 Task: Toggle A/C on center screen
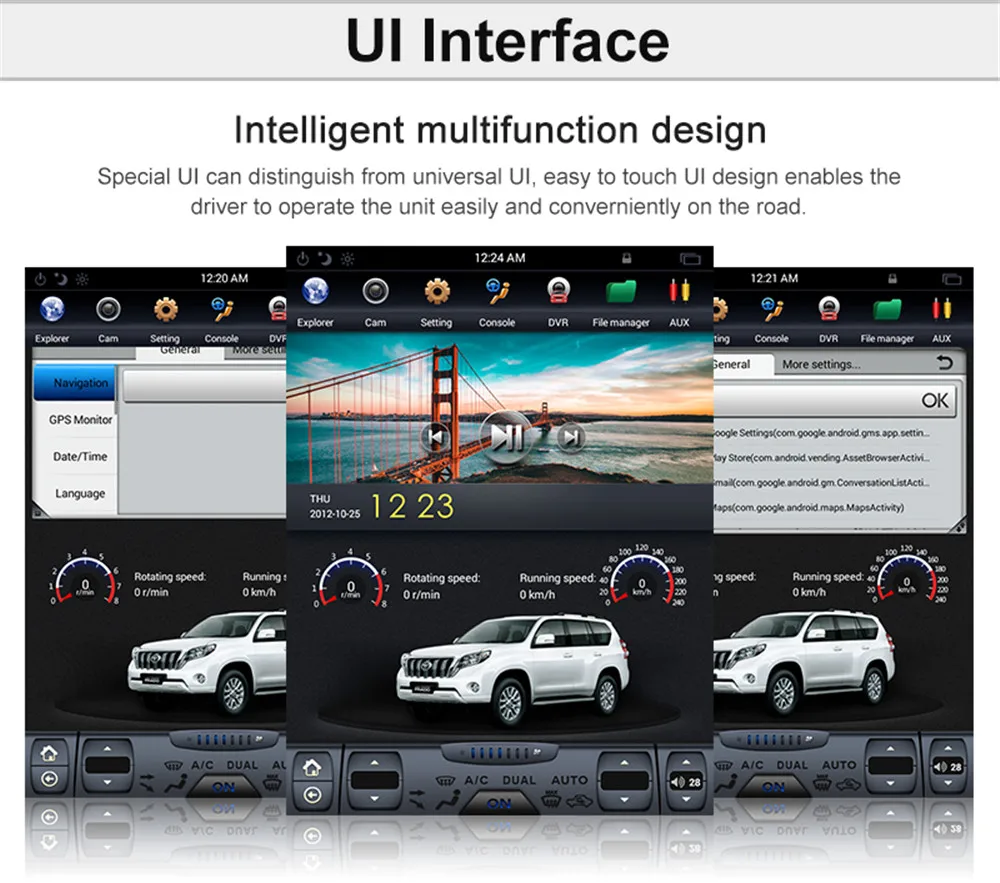(476, 780)
